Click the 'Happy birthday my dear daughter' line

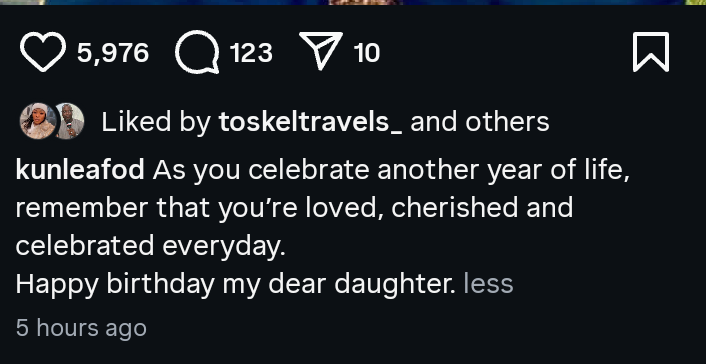point(235,285)
